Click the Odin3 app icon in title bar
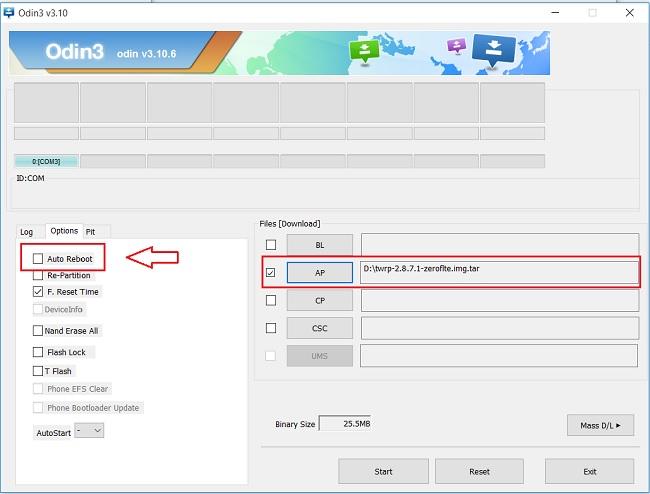 [x=9, y=12]
